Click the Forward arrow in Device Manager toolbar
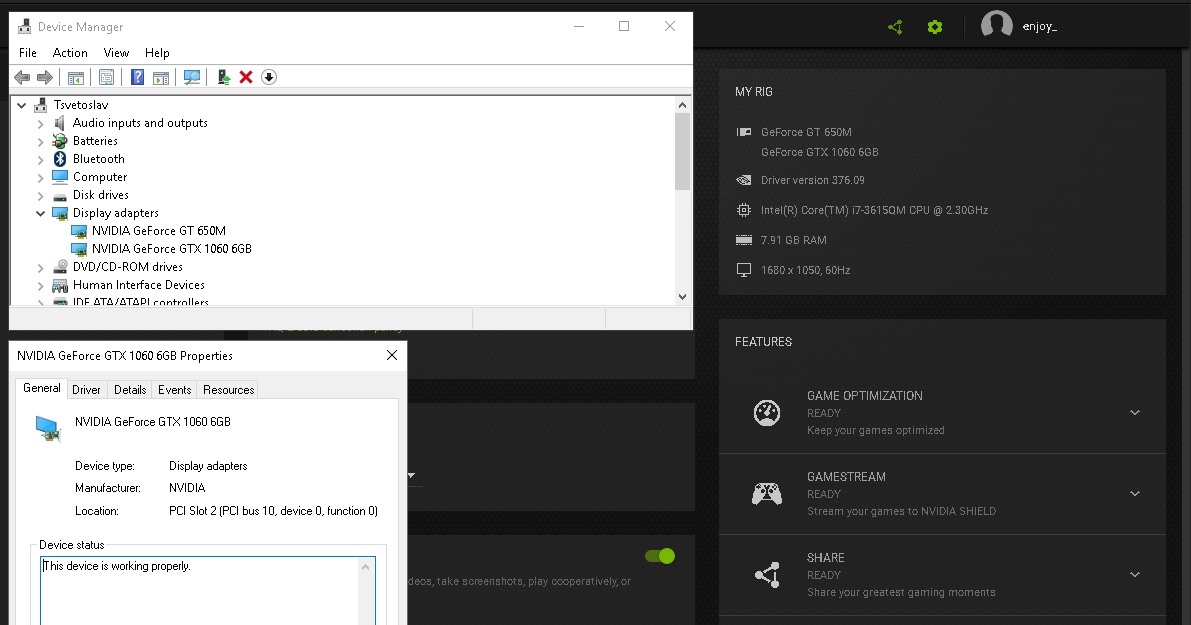 45,77
